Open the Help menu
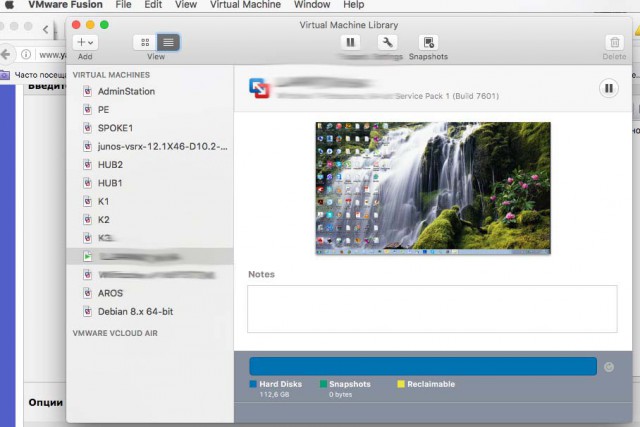640x427 pixels. 353,5
